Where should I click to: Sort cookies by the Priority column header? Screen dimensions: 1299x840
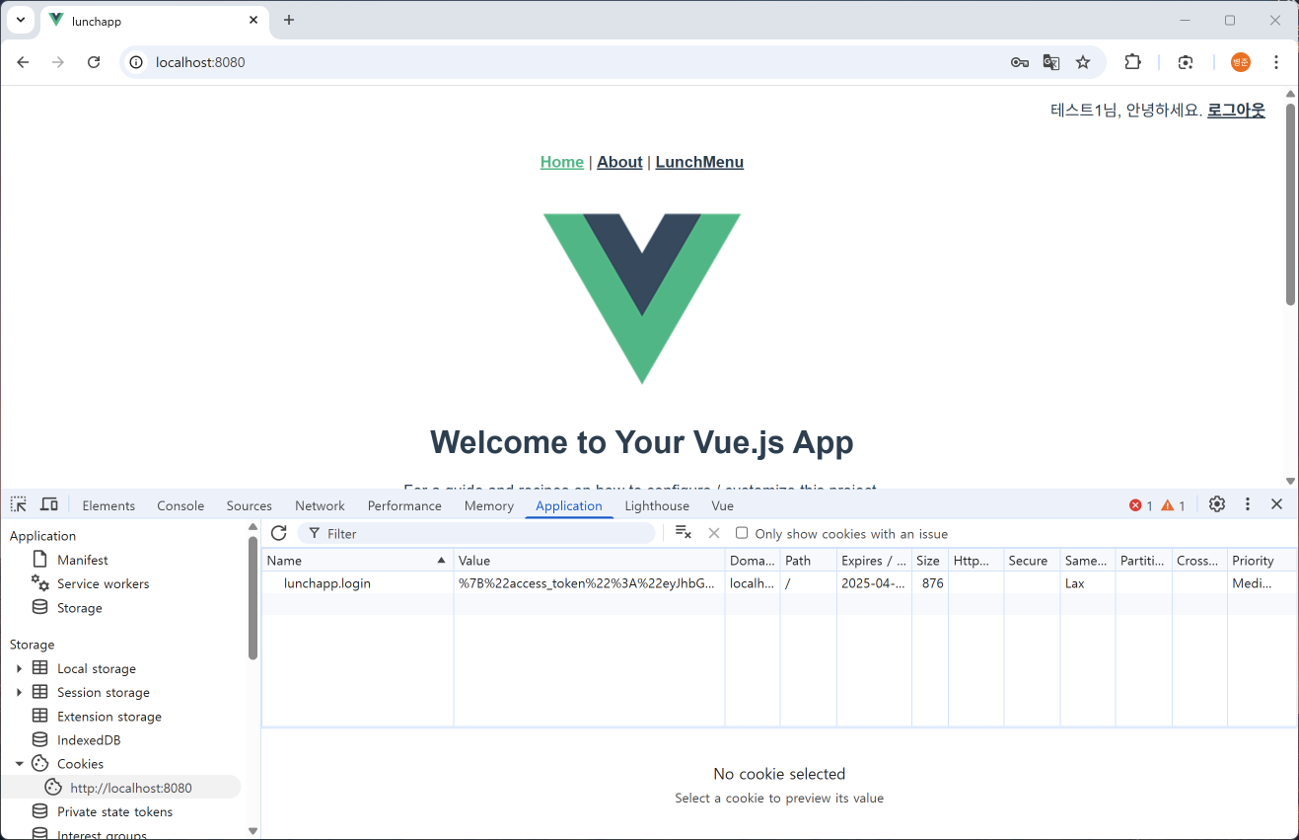tap(1262, 561)
